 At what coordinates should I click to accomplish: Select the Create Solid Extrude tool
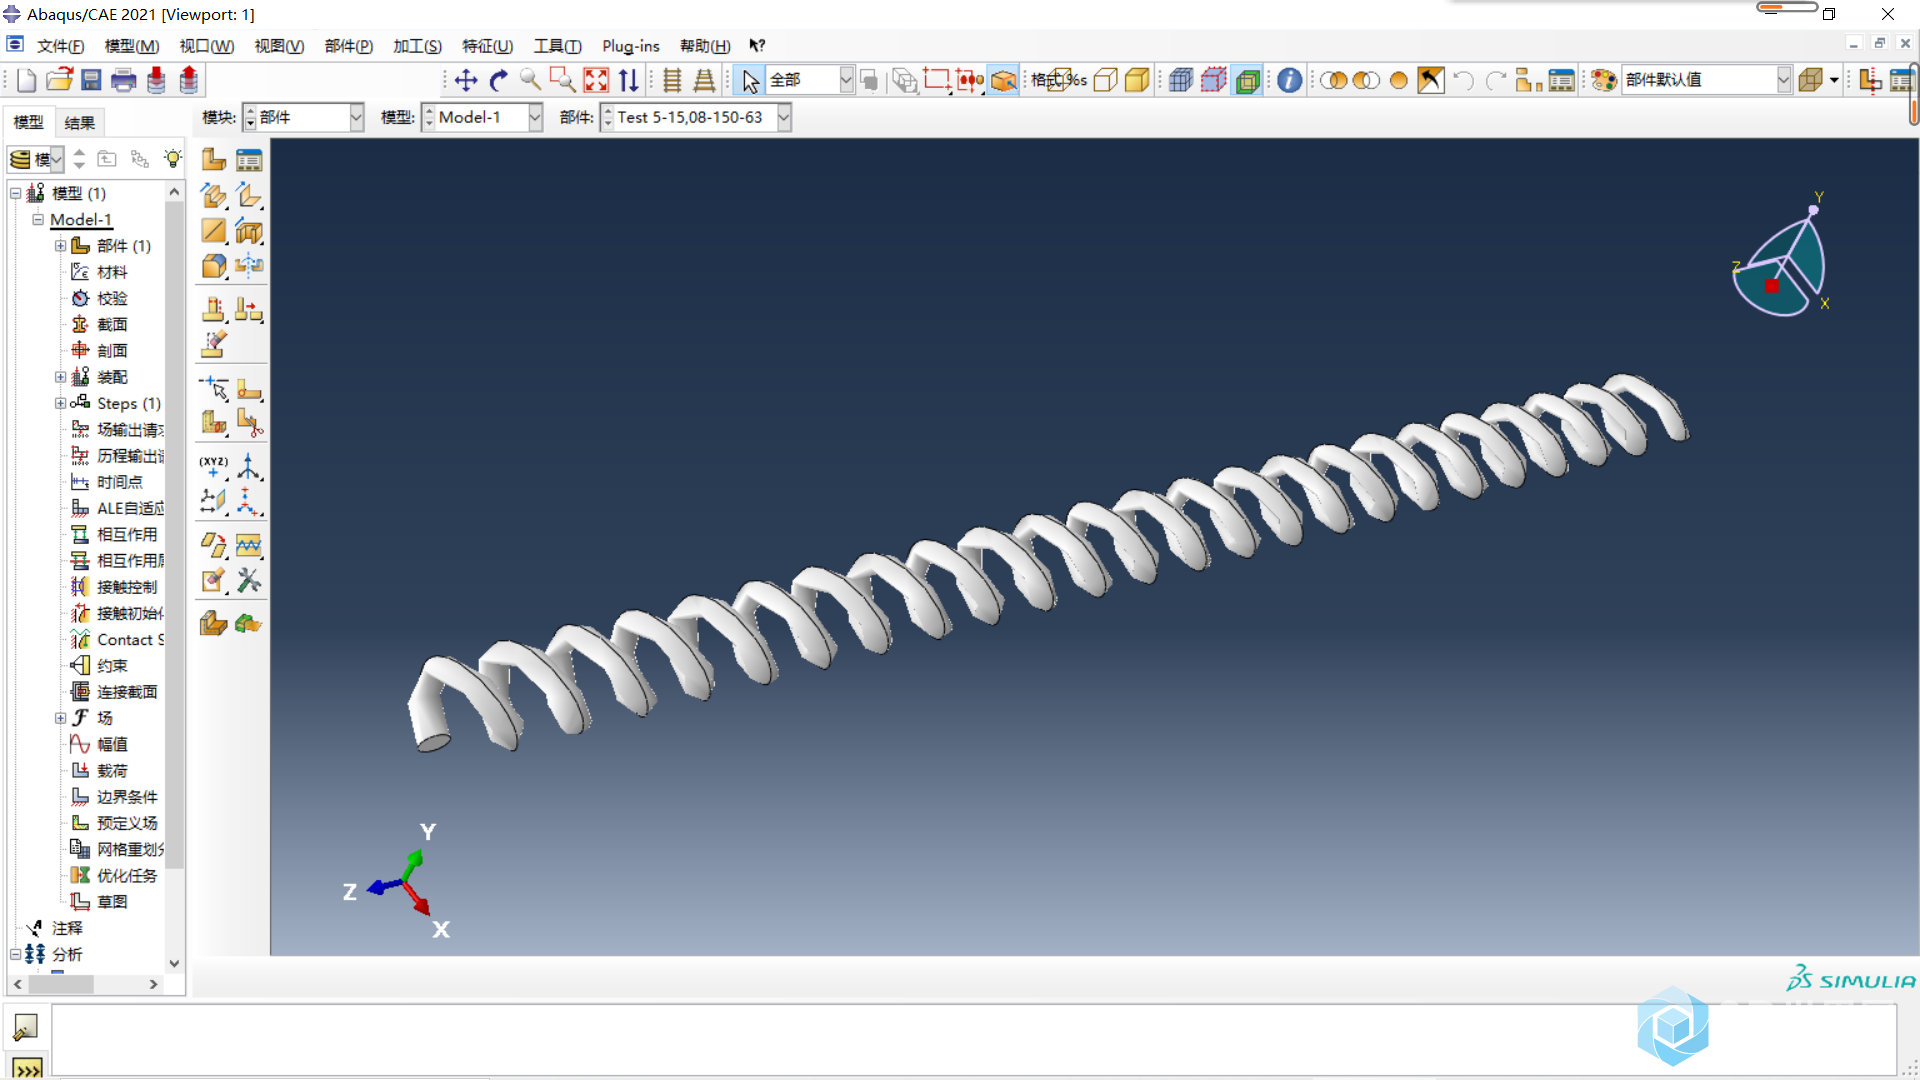point(213,195)
